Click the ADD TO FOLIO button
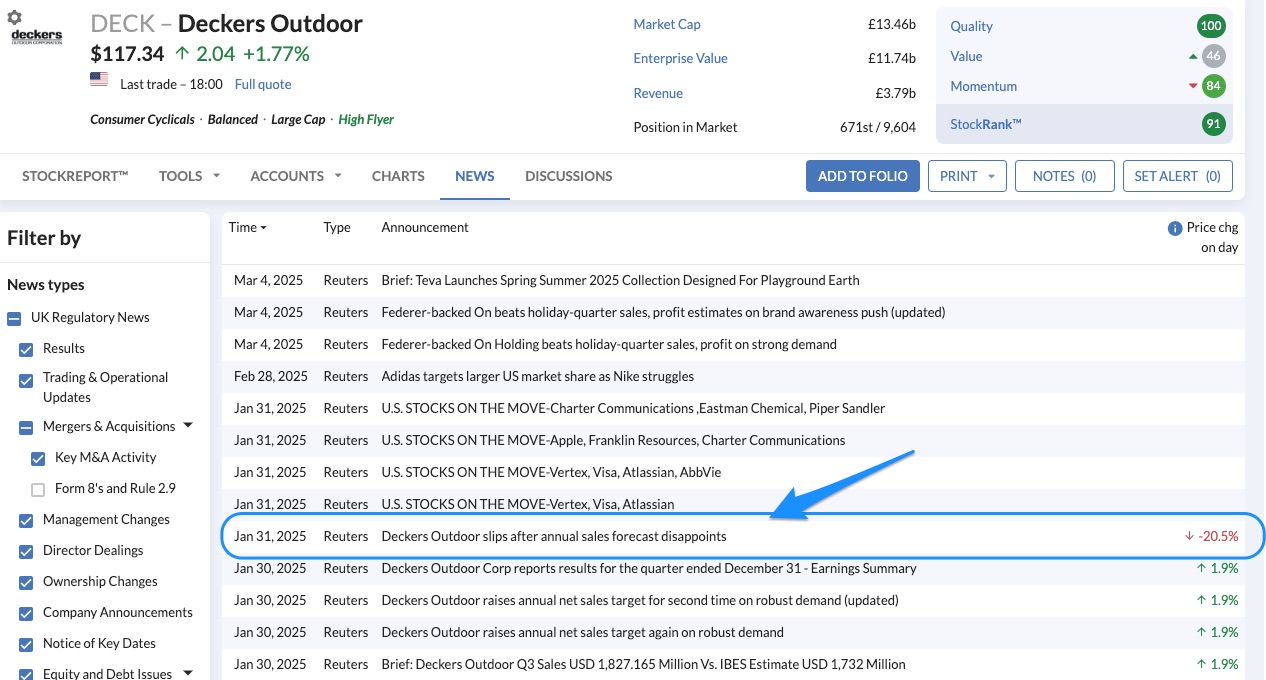The width and height of the screenshot is (1266, 680). coord(863,176)
